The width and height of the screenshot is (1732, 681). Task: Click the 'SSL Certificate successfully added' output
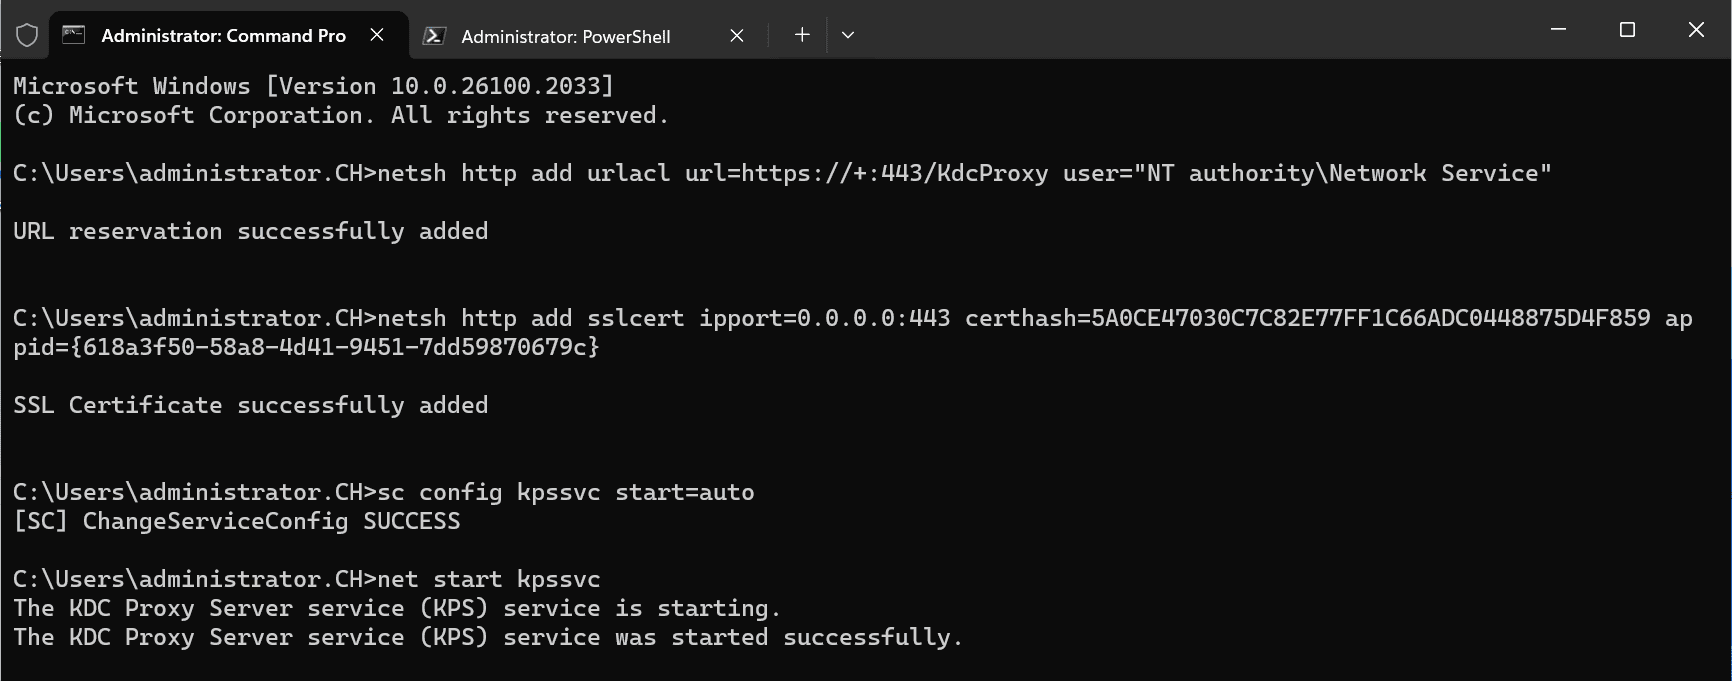click(x=250, y=405)
